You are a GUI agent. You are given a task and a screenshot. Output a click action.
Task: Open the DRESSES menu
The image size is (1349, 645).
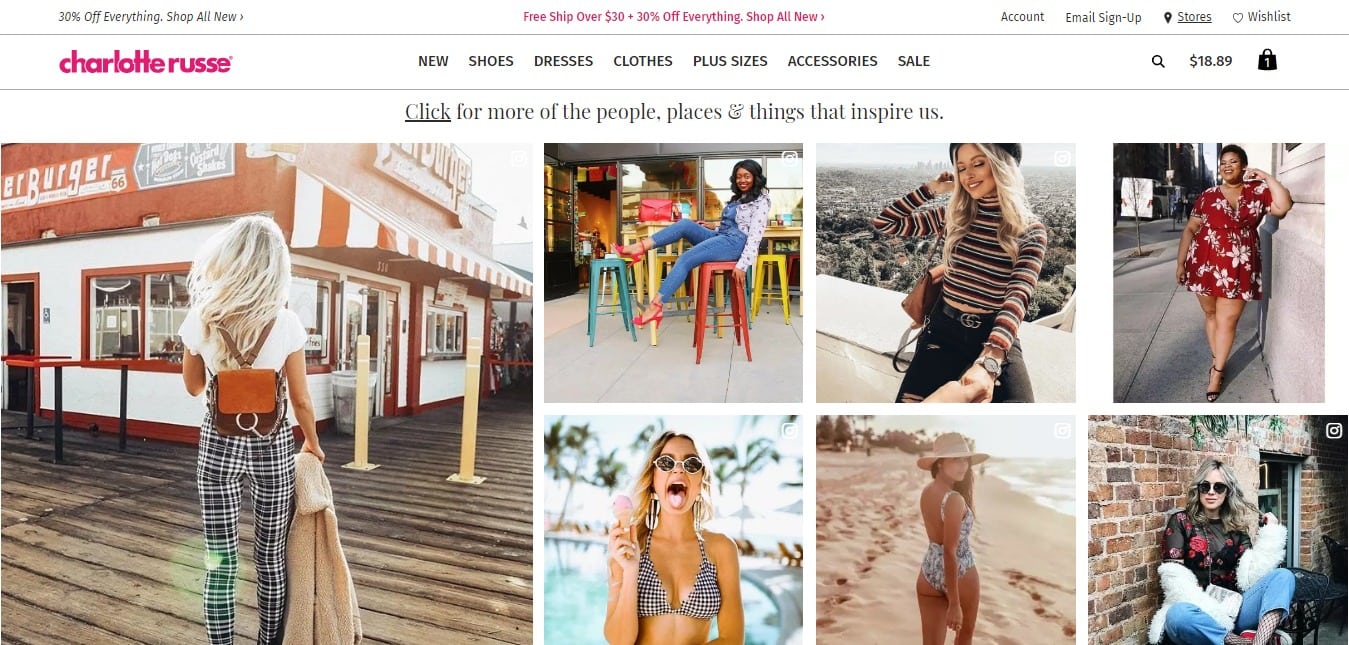point(563,61)
